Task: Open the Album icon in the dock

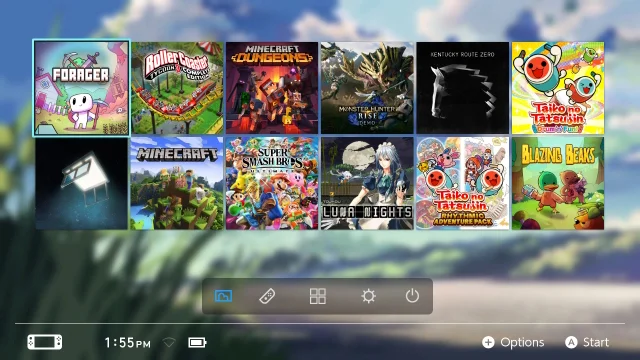Action: [223, 296]
